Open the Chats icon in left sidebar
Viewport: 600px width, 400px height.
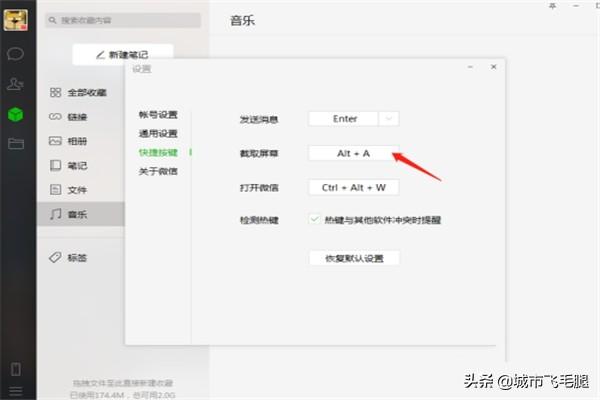pos(16,53)
